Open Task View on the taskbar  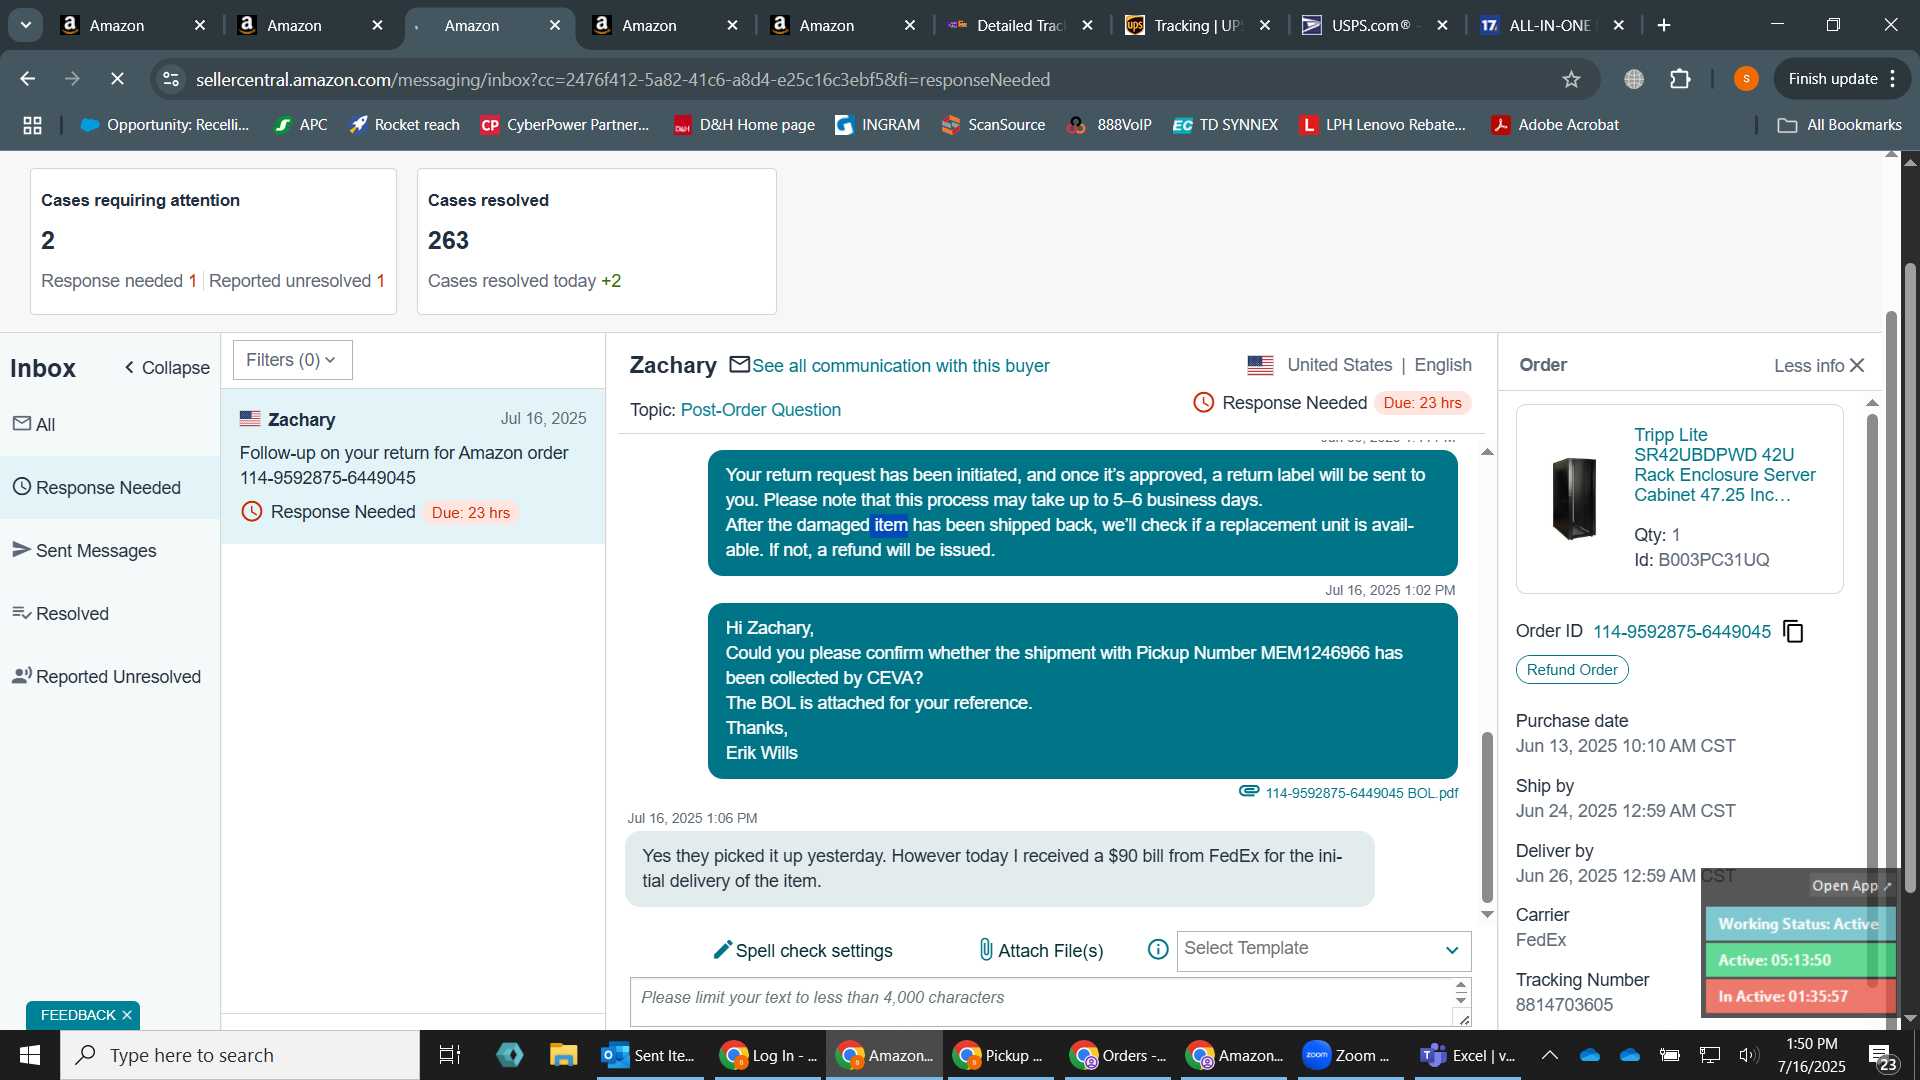450,1055
